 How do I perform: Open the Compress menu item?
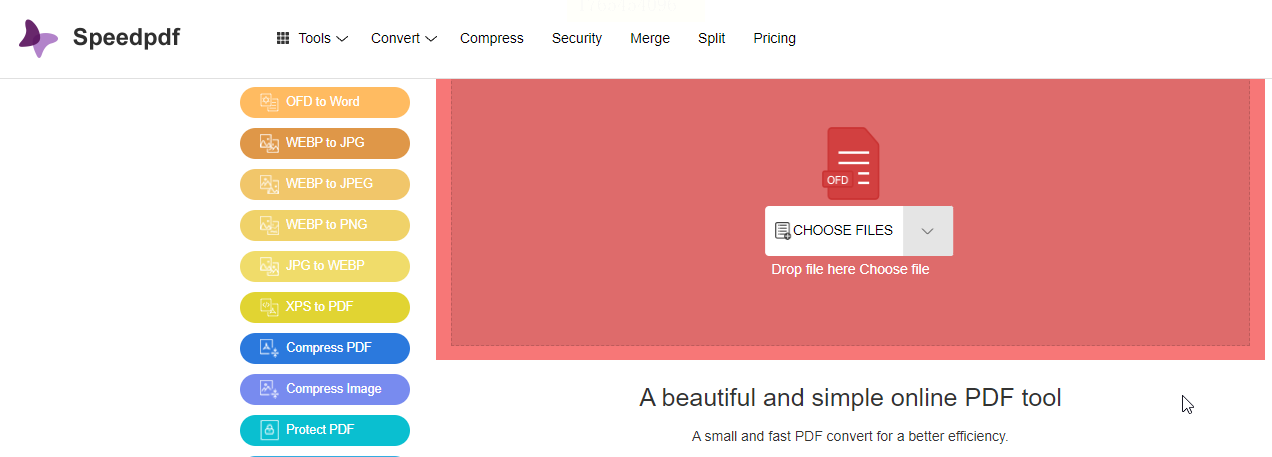pos(491,38)
